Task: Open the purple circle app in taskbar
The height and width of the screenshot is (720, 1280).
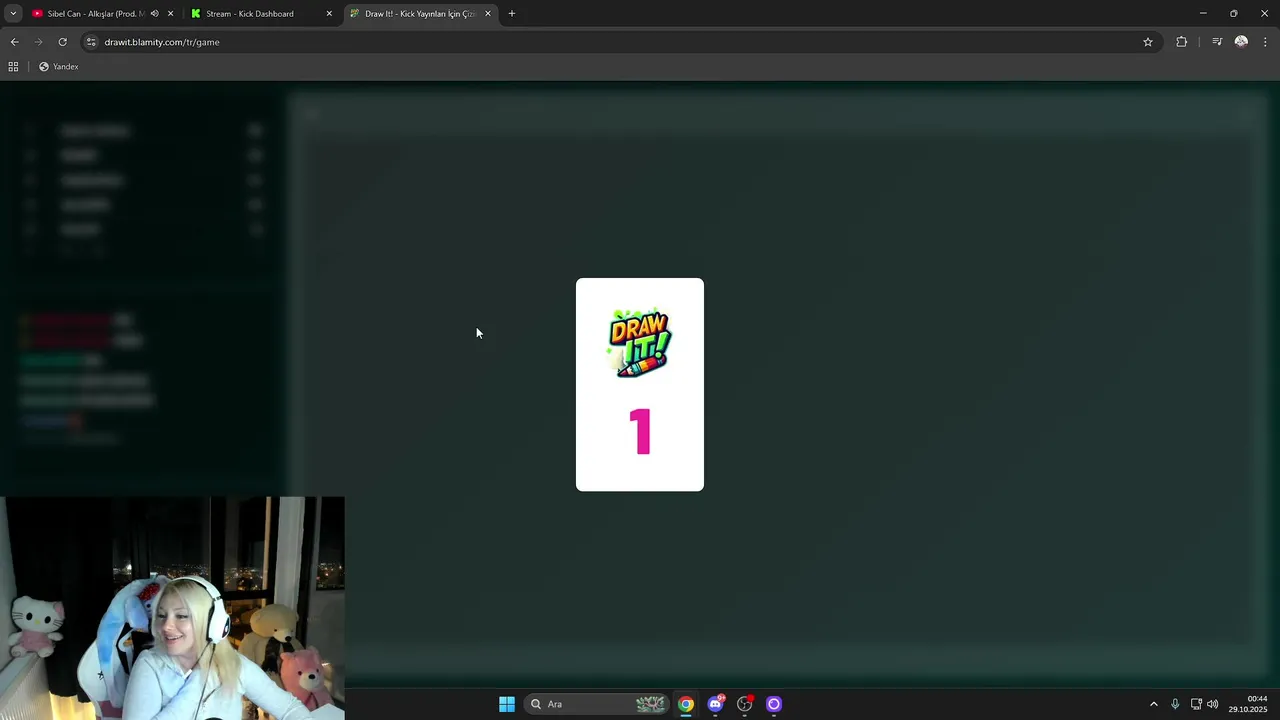Action: coord(773,704)
